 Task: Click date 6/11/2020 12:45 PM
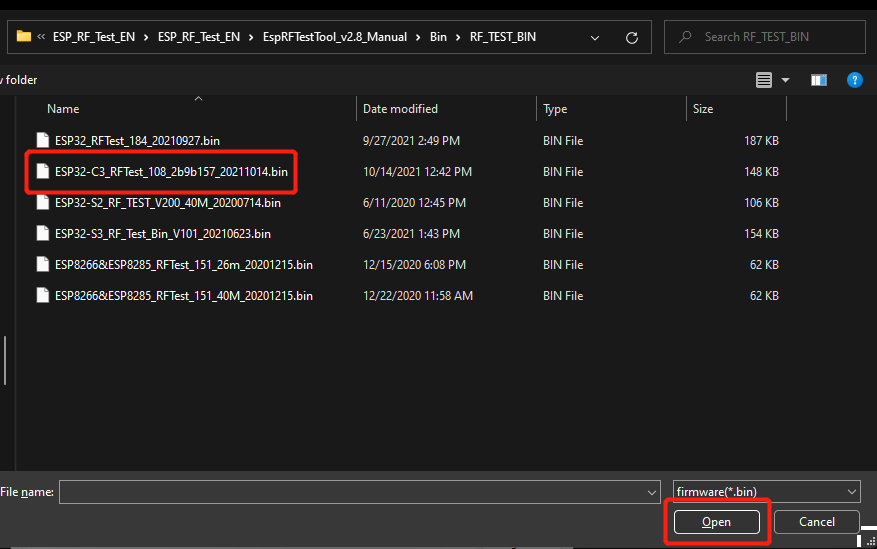pos(414,202)
